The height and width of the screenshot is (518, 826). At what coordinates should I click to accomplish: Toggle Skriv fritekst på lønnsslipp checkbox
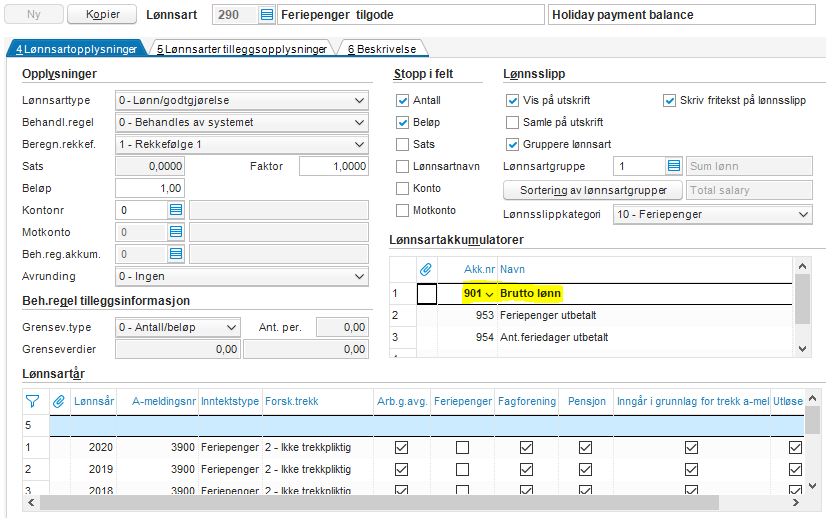click(670, 100)
